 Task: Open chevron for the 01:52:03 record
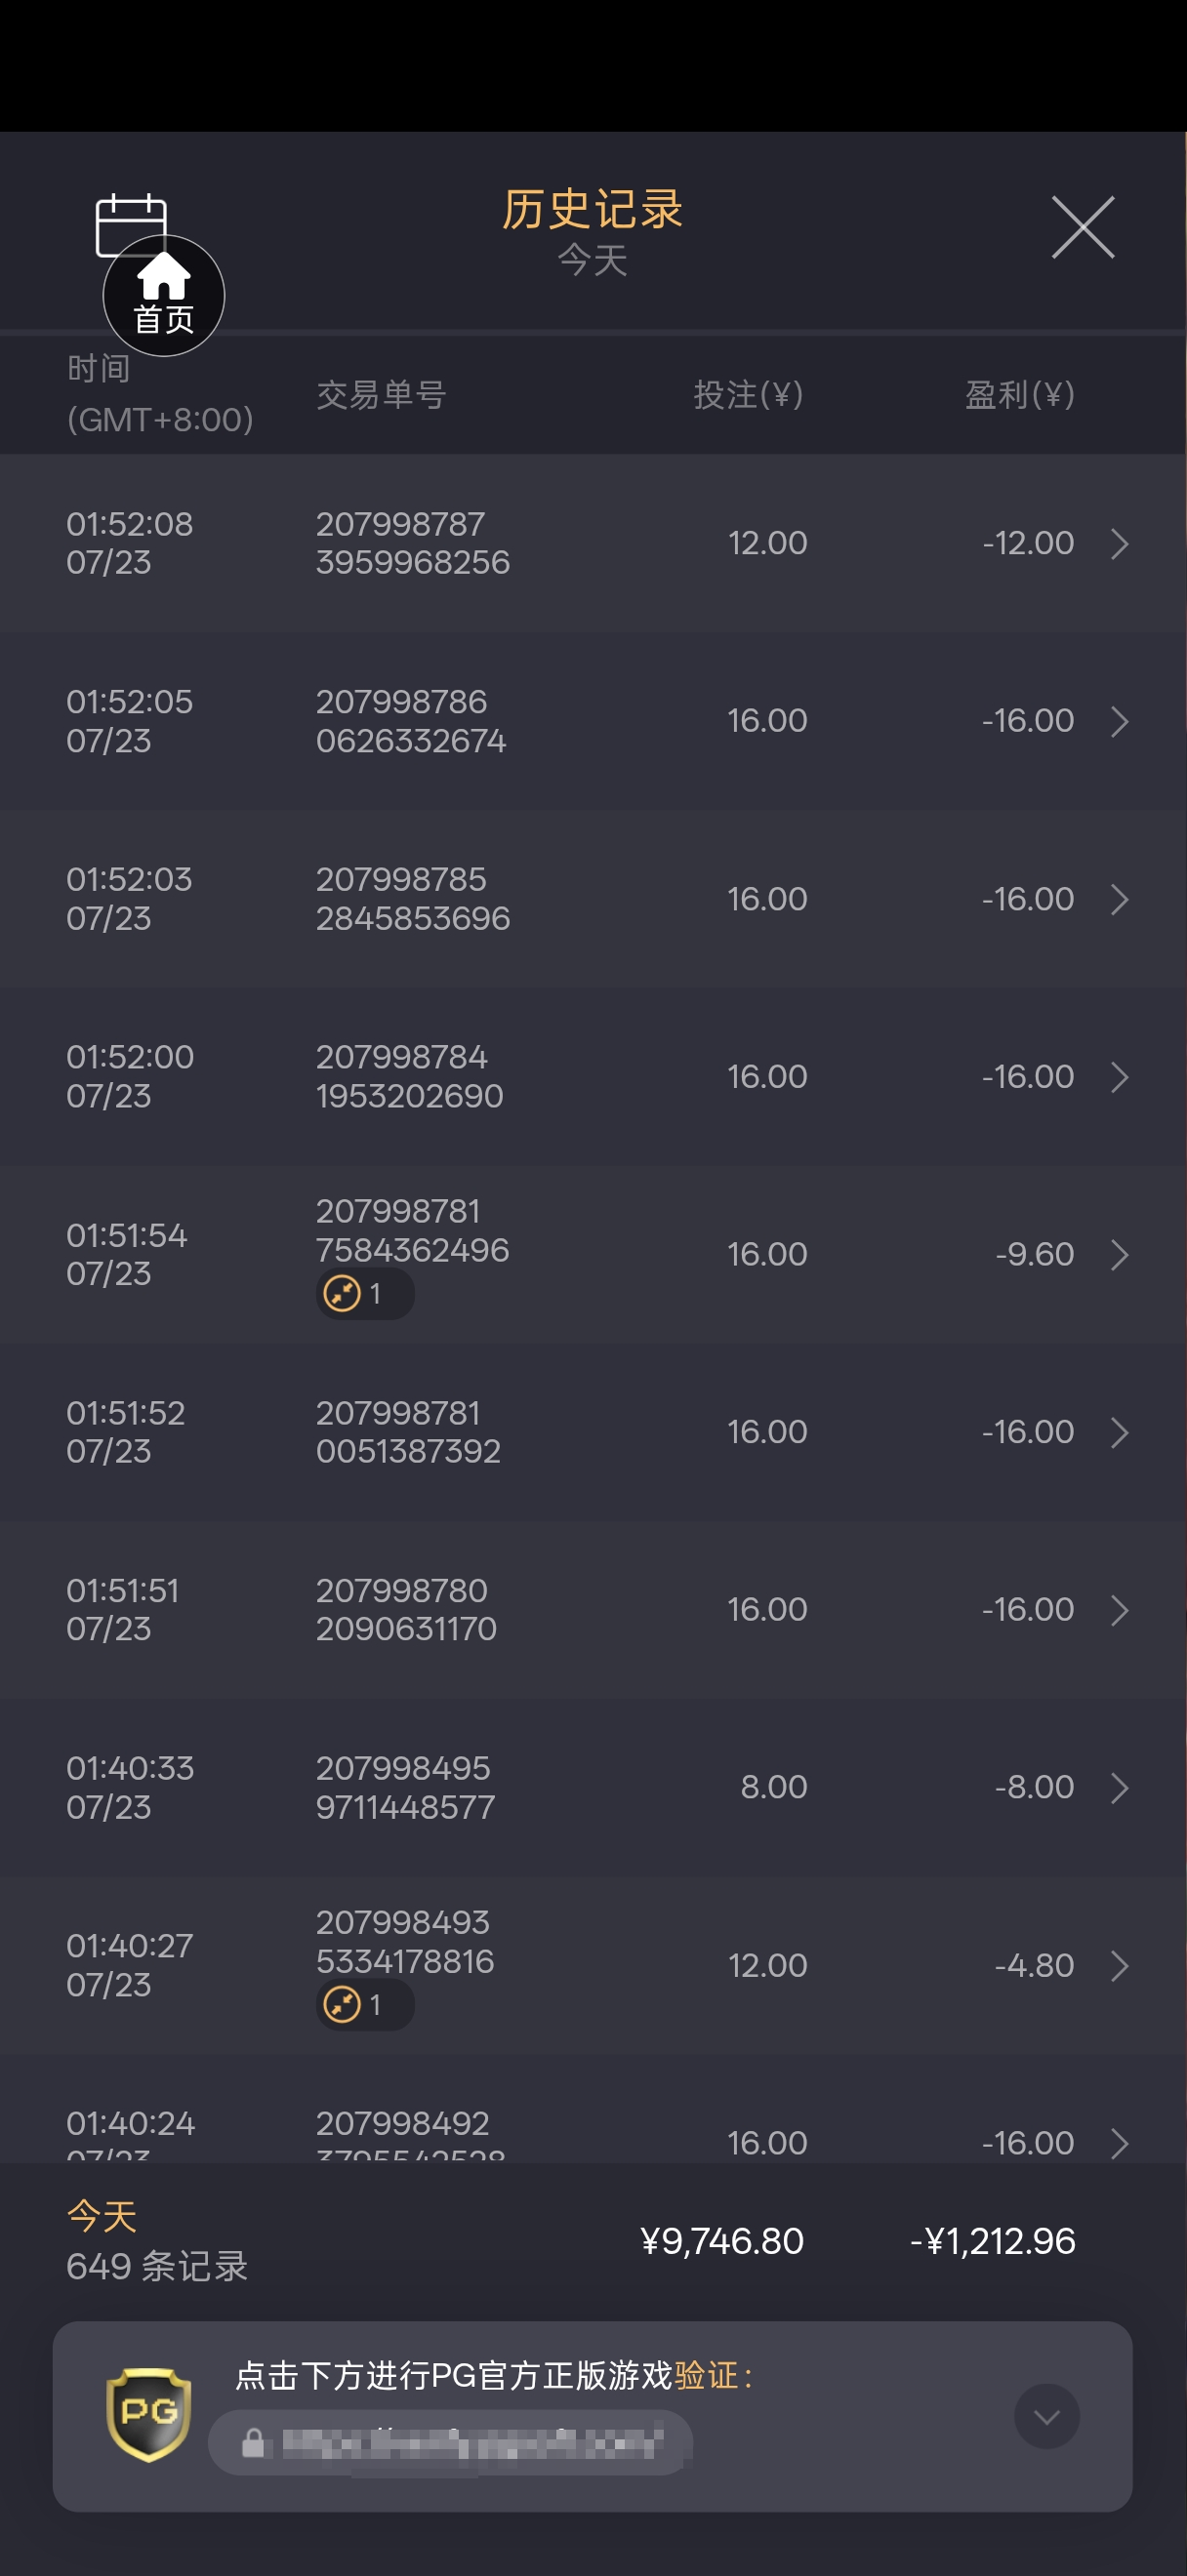point(1120,899)
